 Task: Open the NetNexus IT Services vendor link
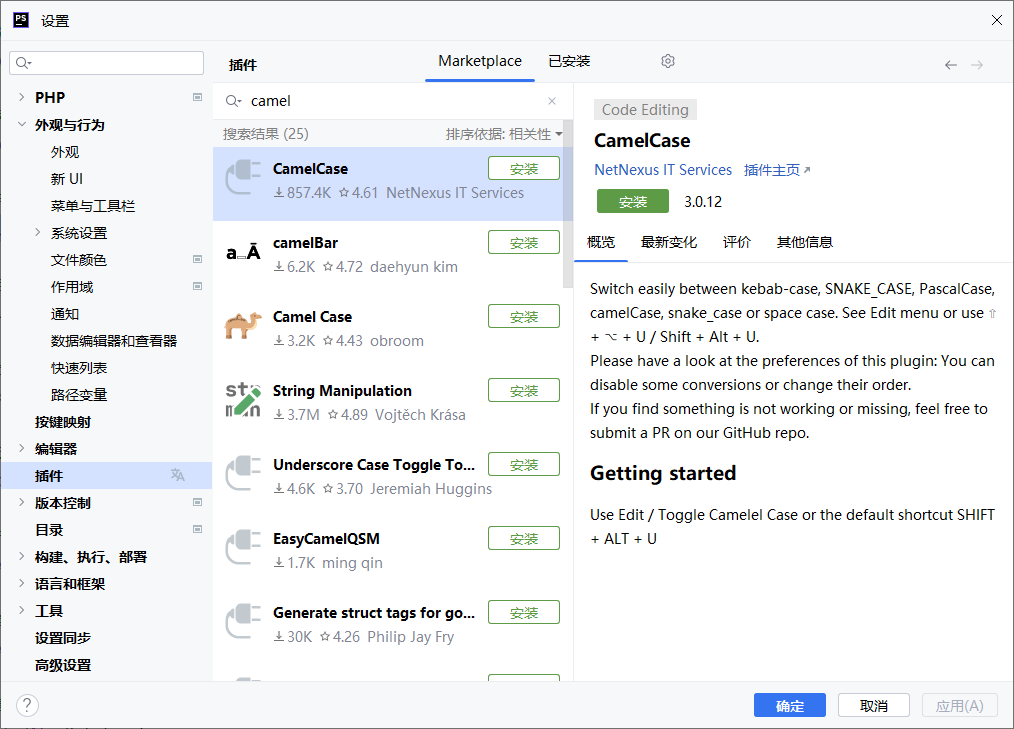663,170
